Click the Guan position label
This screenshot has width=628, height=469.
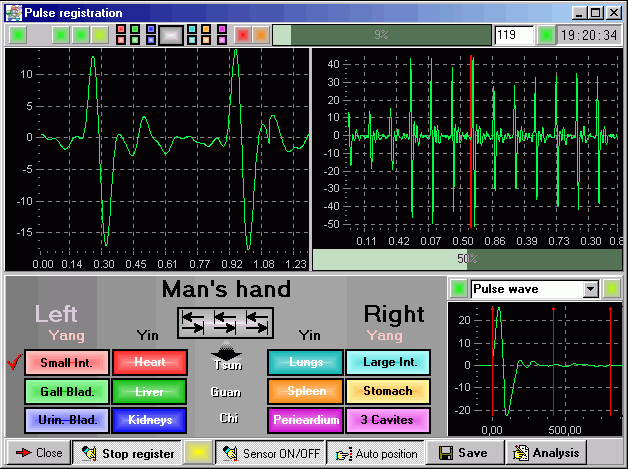pos(226,392)
